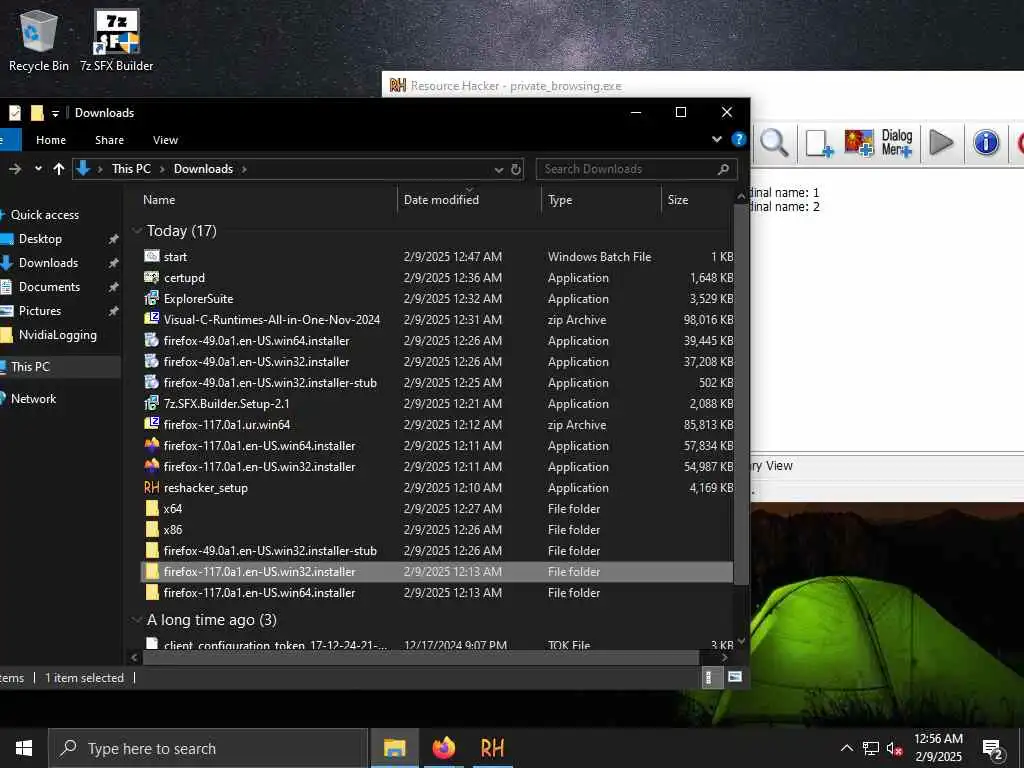Open the Share ribbon tab
The width and height of the screenshot is (1024, 768).
point(109,140)
